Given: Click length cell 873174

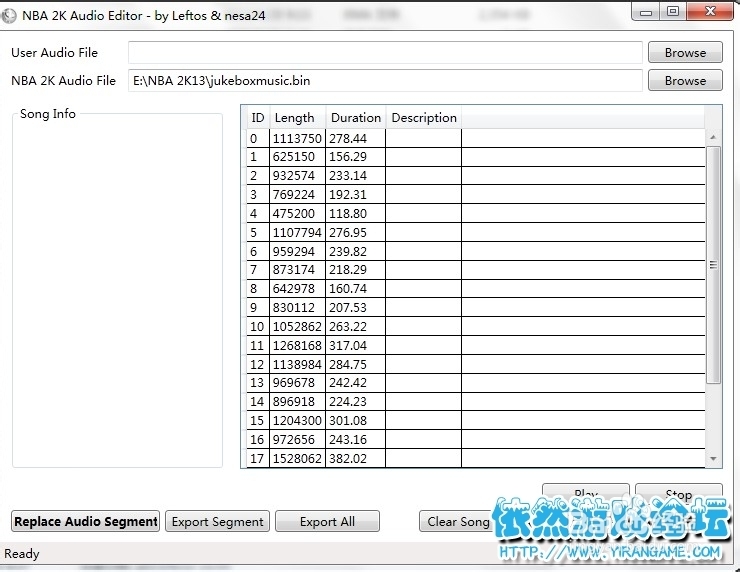Looking at the screenshot, I should (x=297, y=269).
